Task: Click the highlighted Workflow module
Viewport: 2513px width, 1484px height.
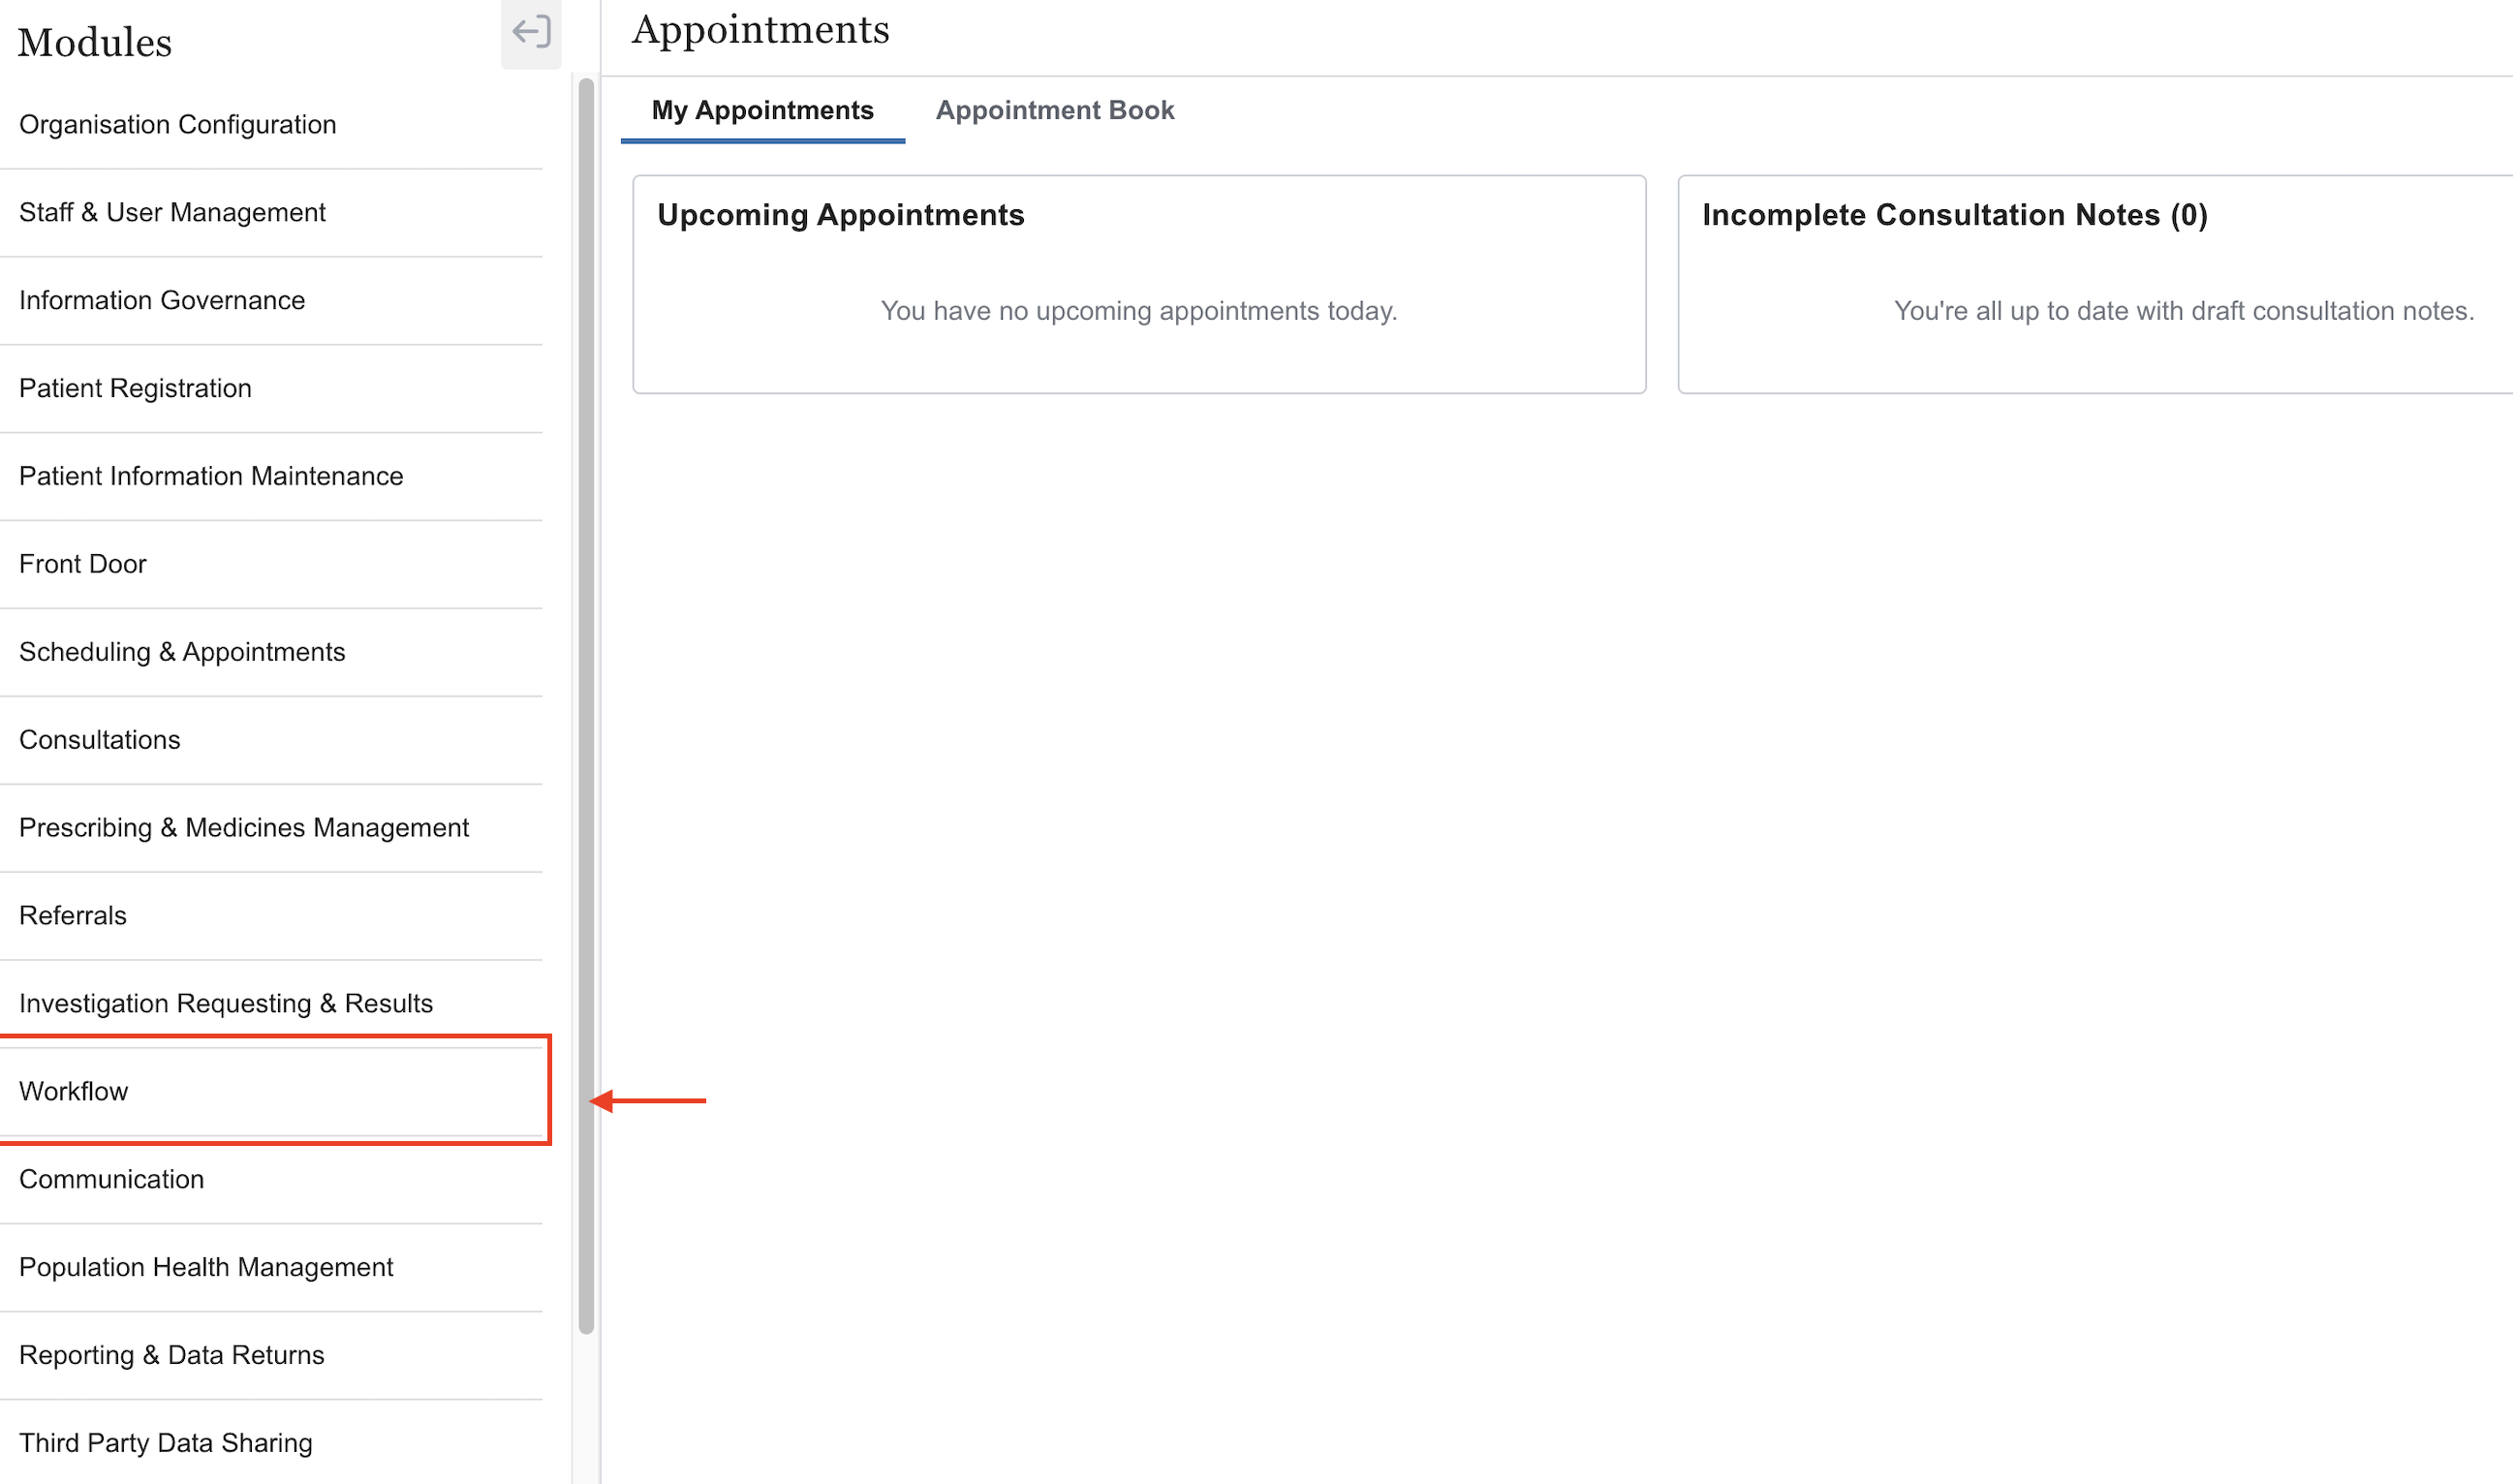Action: pyautogui.click(x=74, y=1092)
